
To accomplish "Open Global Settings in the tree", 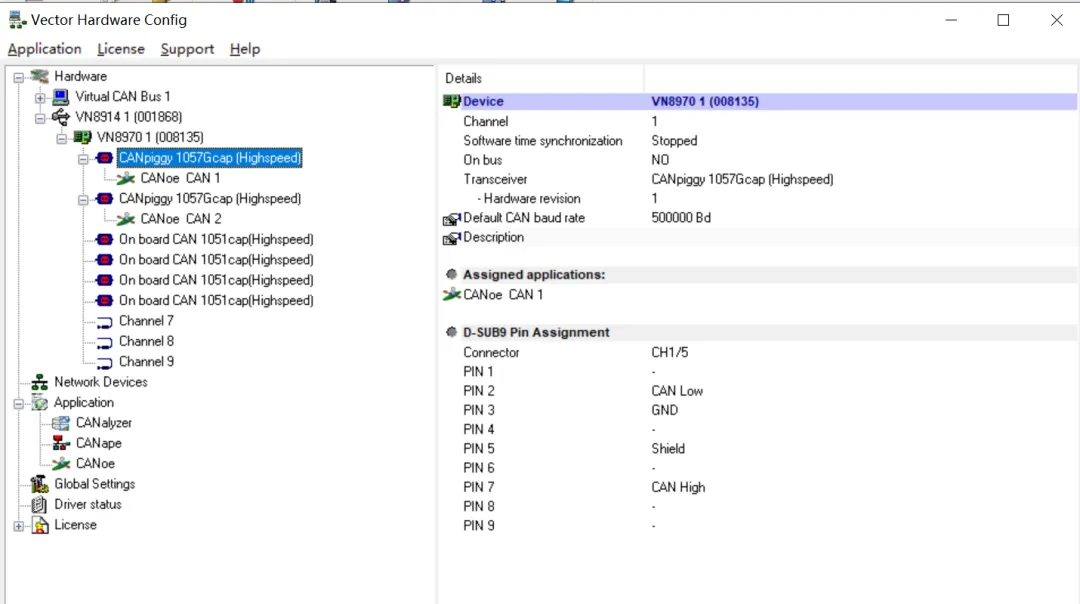I will tap(94, 484).
